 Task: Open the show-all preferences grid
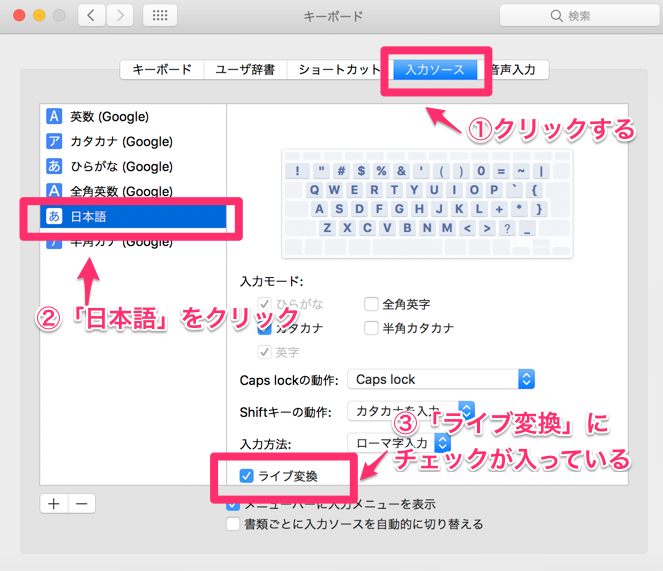161,16
